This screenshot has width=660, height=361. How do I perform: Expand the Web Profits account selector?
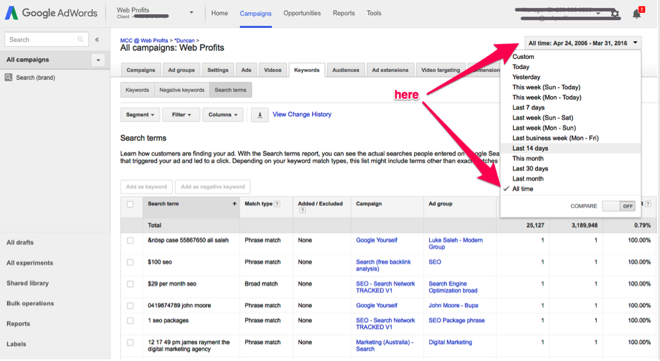pyautogui.click(x=192, y=13)
